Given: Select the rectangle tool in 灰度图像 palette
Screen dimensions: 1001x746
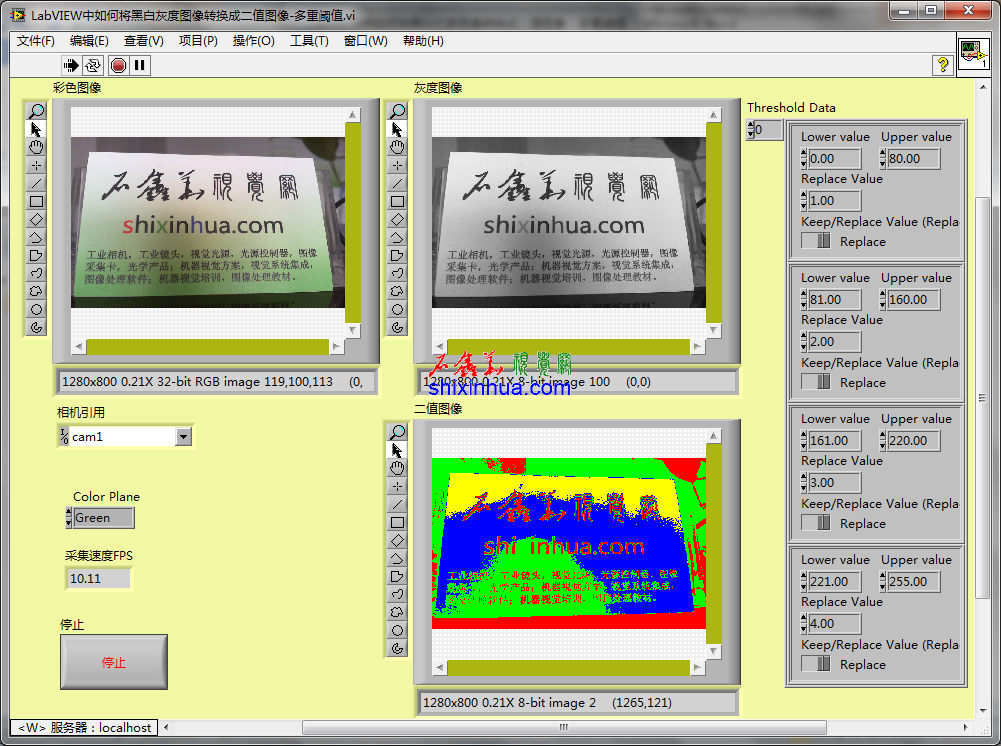Looking at the screenshot, I should click(397, 201).
